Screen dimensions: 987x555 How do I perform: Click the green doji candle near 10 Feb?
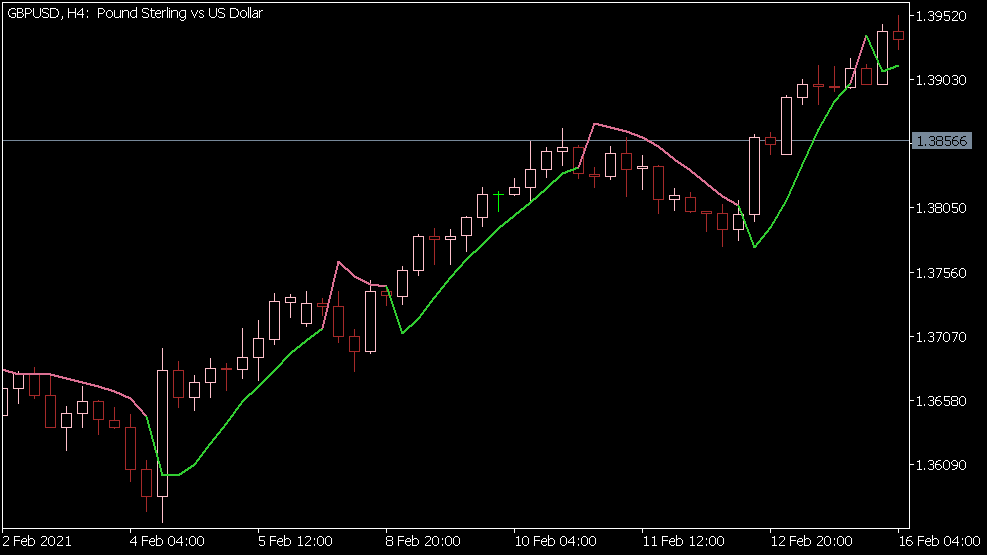499,201
